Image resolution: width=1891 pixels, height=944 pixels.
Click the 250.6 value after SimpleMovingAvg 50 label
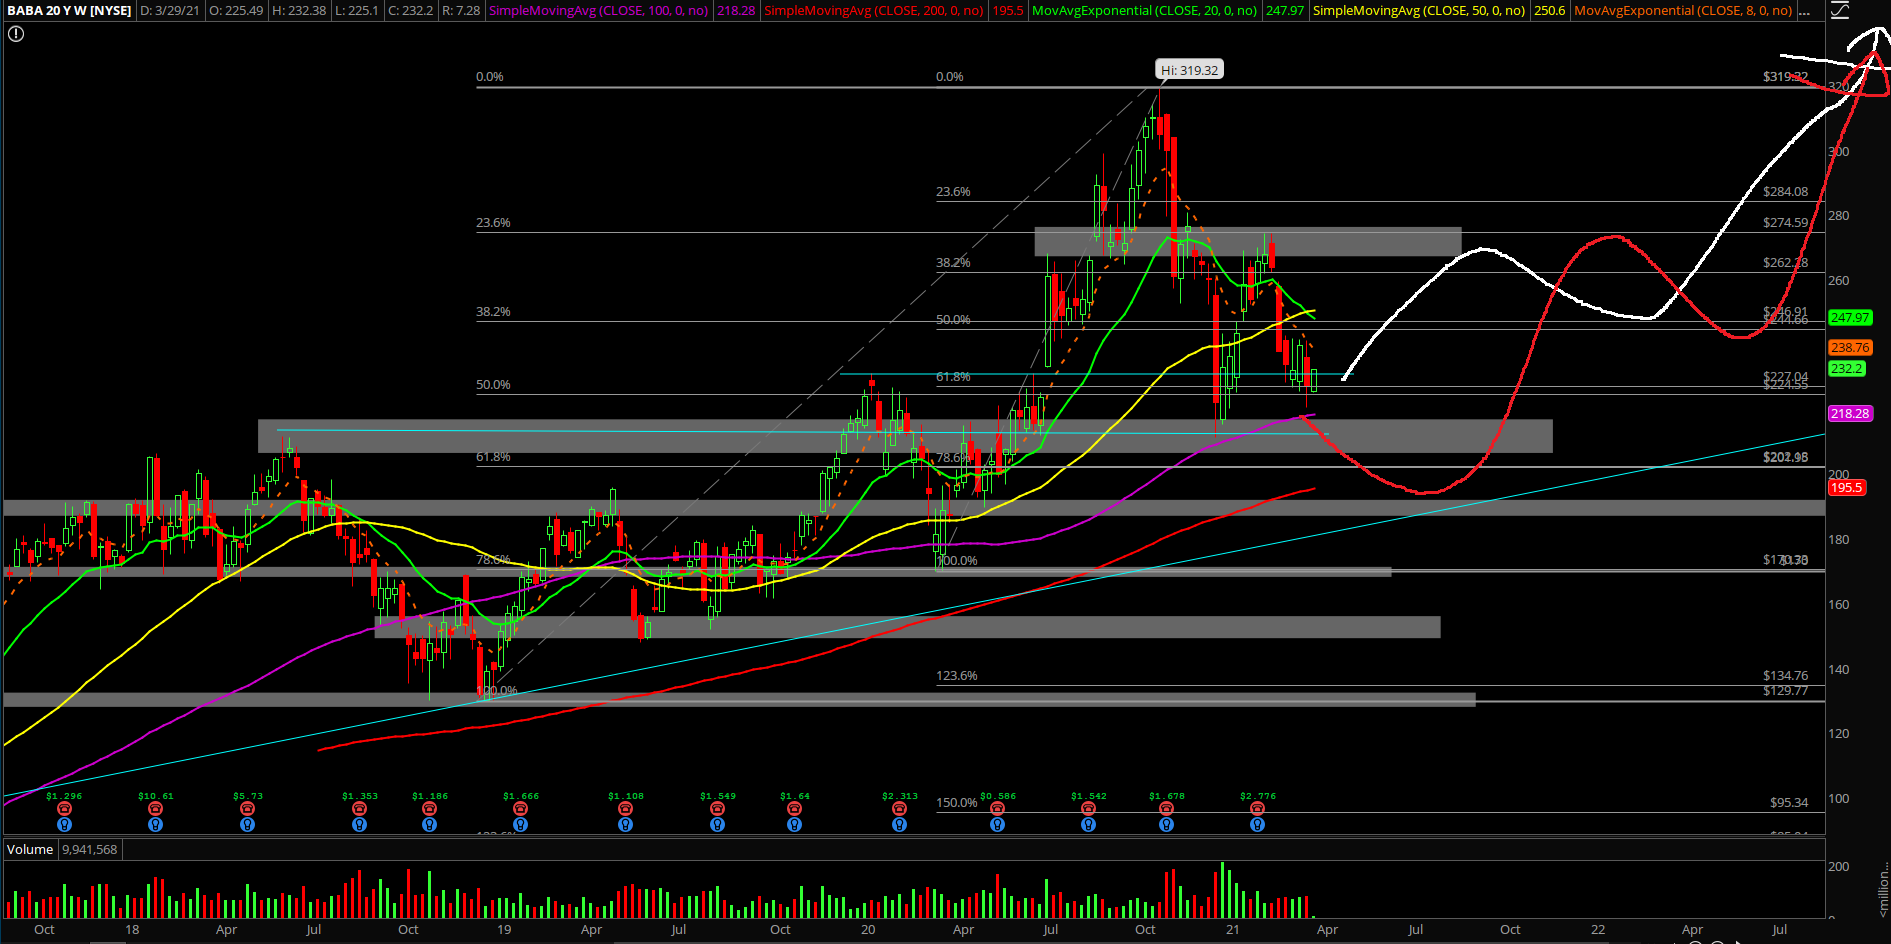[x=1549, y=11]
